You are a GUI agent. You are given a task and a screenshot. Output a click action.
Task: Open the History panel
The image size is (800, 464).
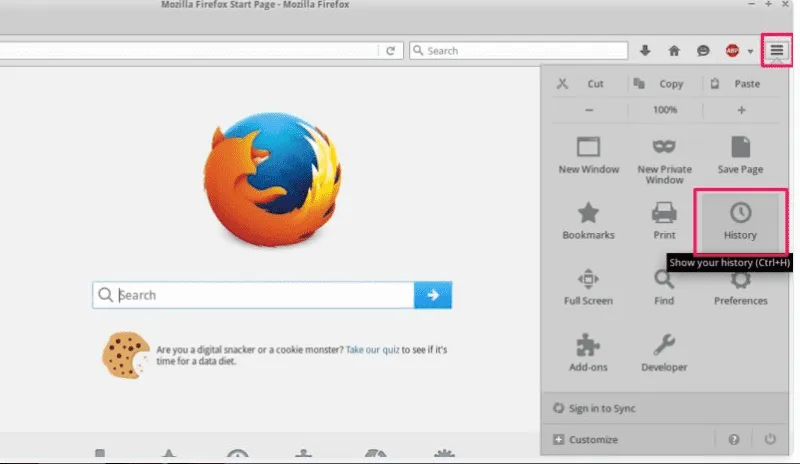[x=740, y=220]
